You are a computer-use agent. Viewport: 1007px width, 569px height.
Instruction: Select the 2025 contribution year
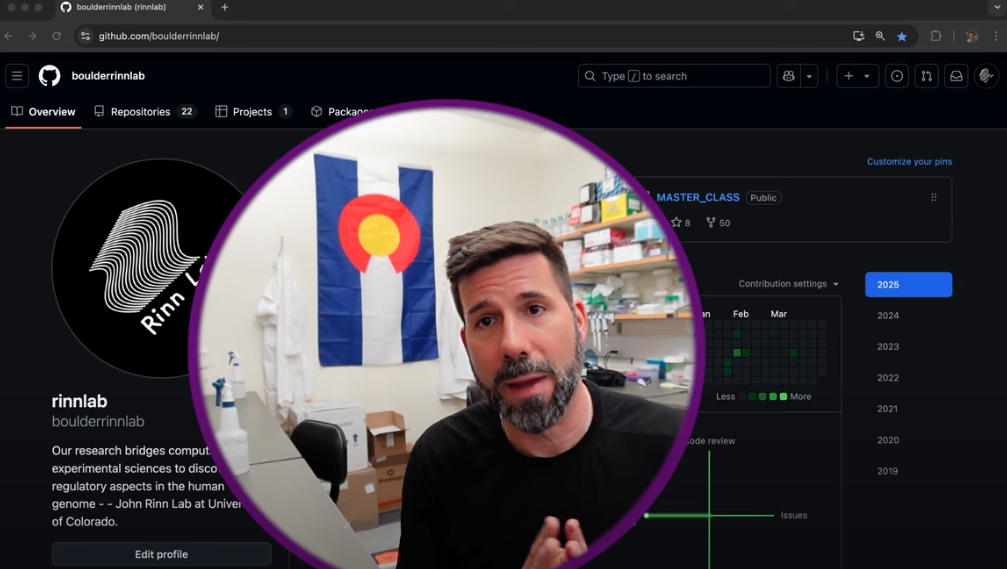click(x=908, y=284)
